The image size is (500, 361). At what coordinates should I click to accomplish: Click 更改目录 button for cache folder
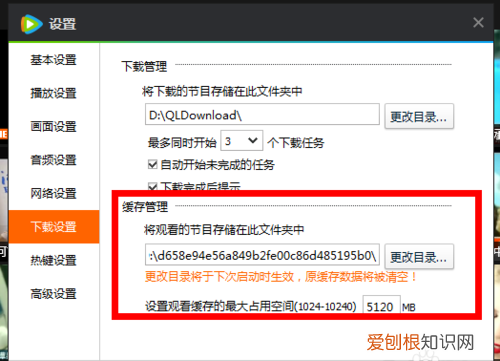(x=419, y=257)
